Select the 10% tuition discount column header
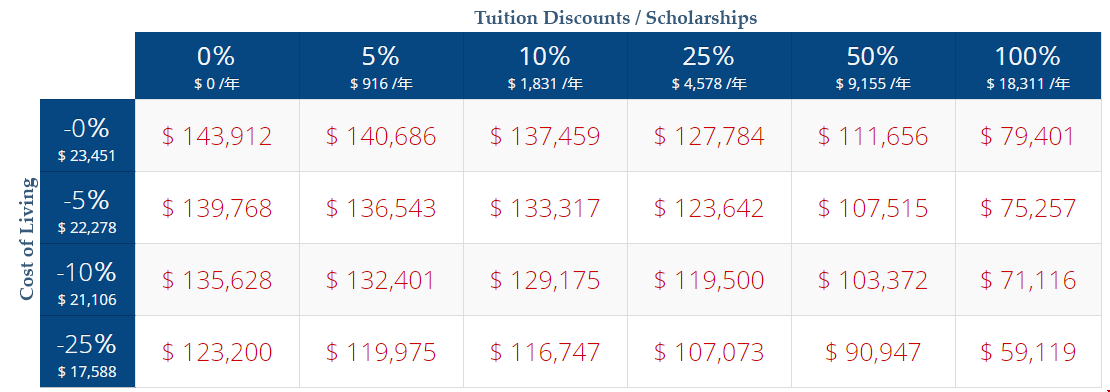Viewport: 1110px width, 392px height. pyautogui.click(x=545, y=66)
